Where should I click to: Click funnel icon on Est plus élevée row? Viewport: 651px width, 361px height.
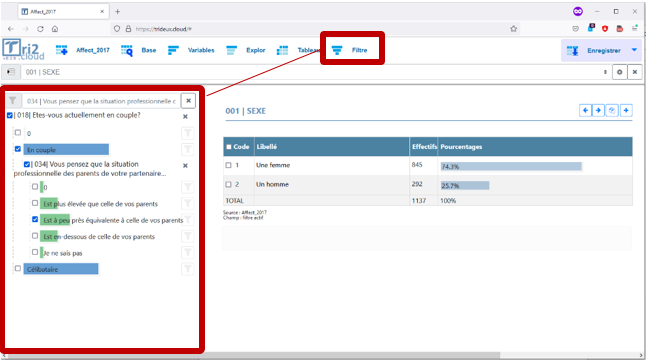188,203
